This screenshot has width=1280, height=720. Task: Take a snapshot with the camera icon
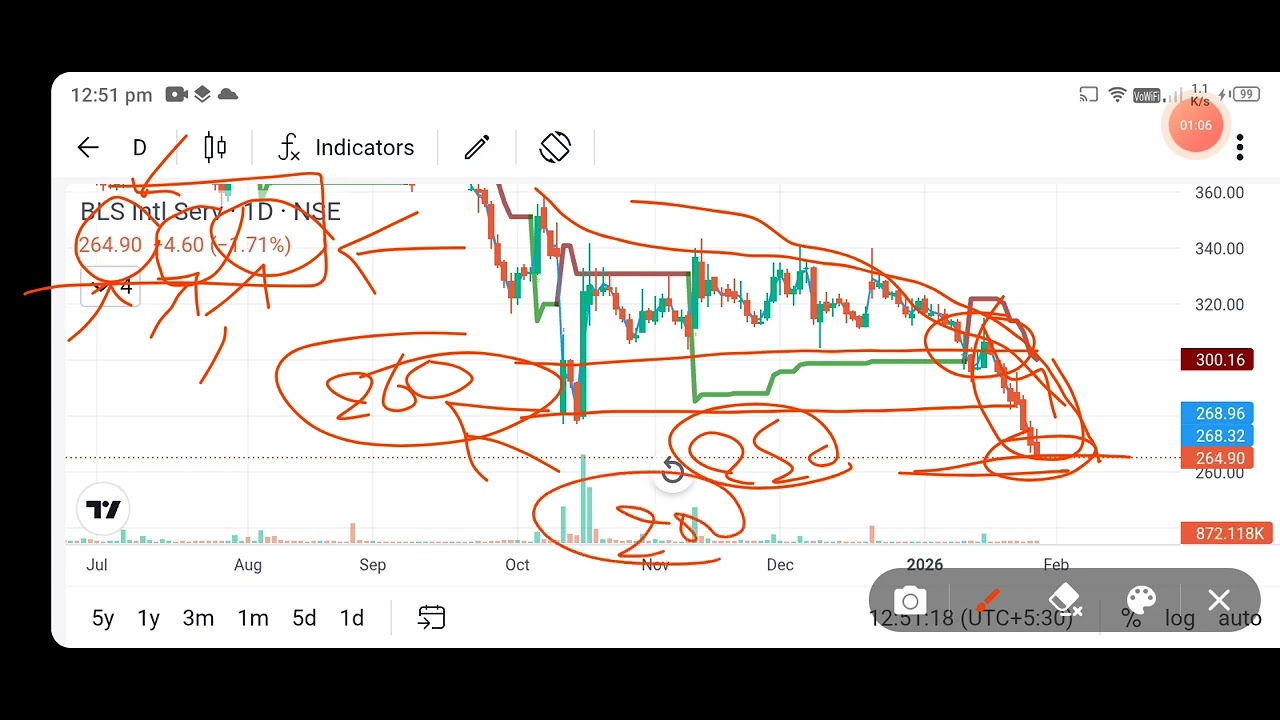[x=910, y=601]
